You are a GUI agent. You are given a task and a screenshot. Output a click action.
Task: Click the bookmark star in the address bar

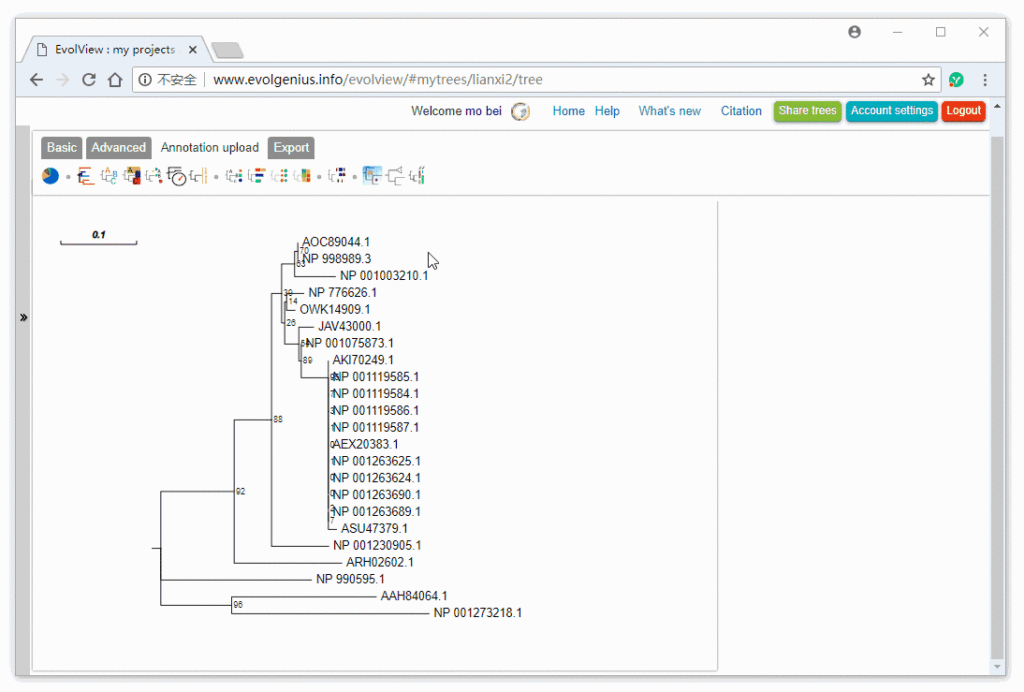coord(928,79)
